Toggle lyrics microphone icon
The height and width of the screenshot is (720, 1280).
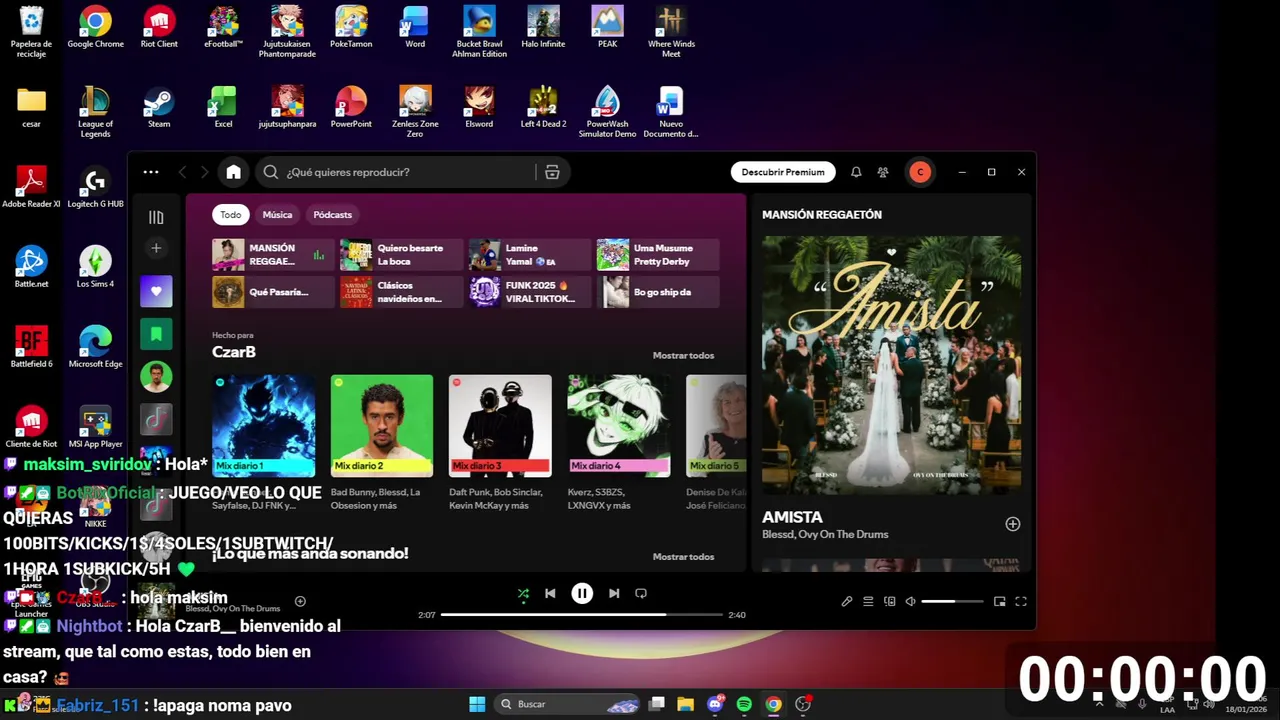click(847, 601)
